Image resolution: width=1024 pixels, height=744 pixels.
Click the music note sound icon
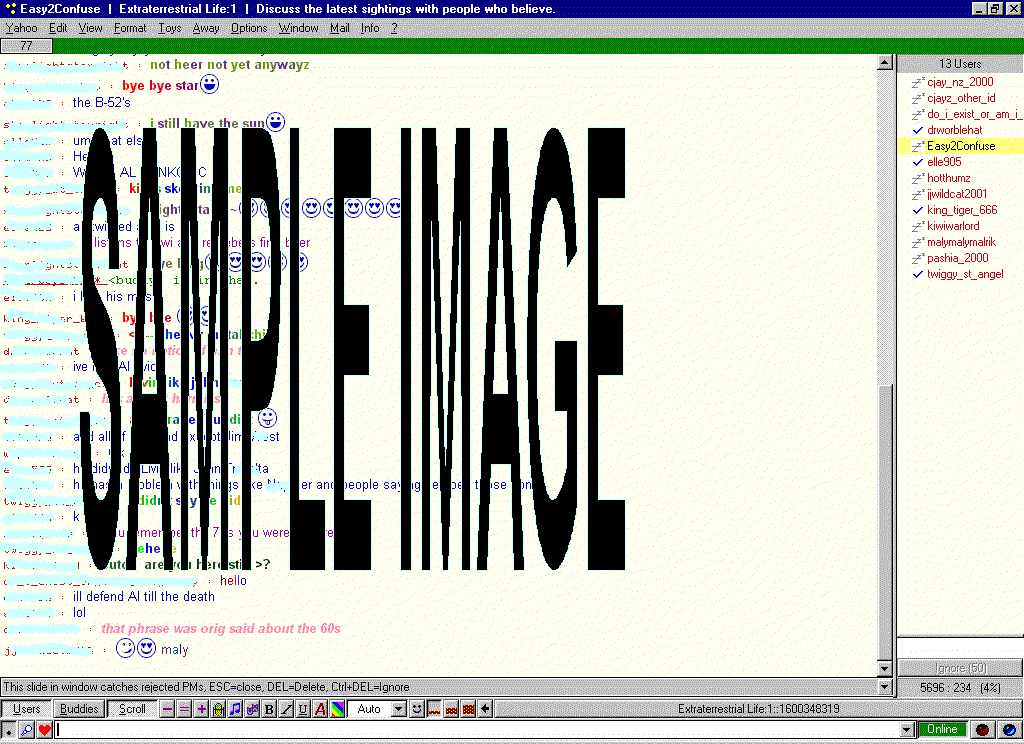pos(235,708)
